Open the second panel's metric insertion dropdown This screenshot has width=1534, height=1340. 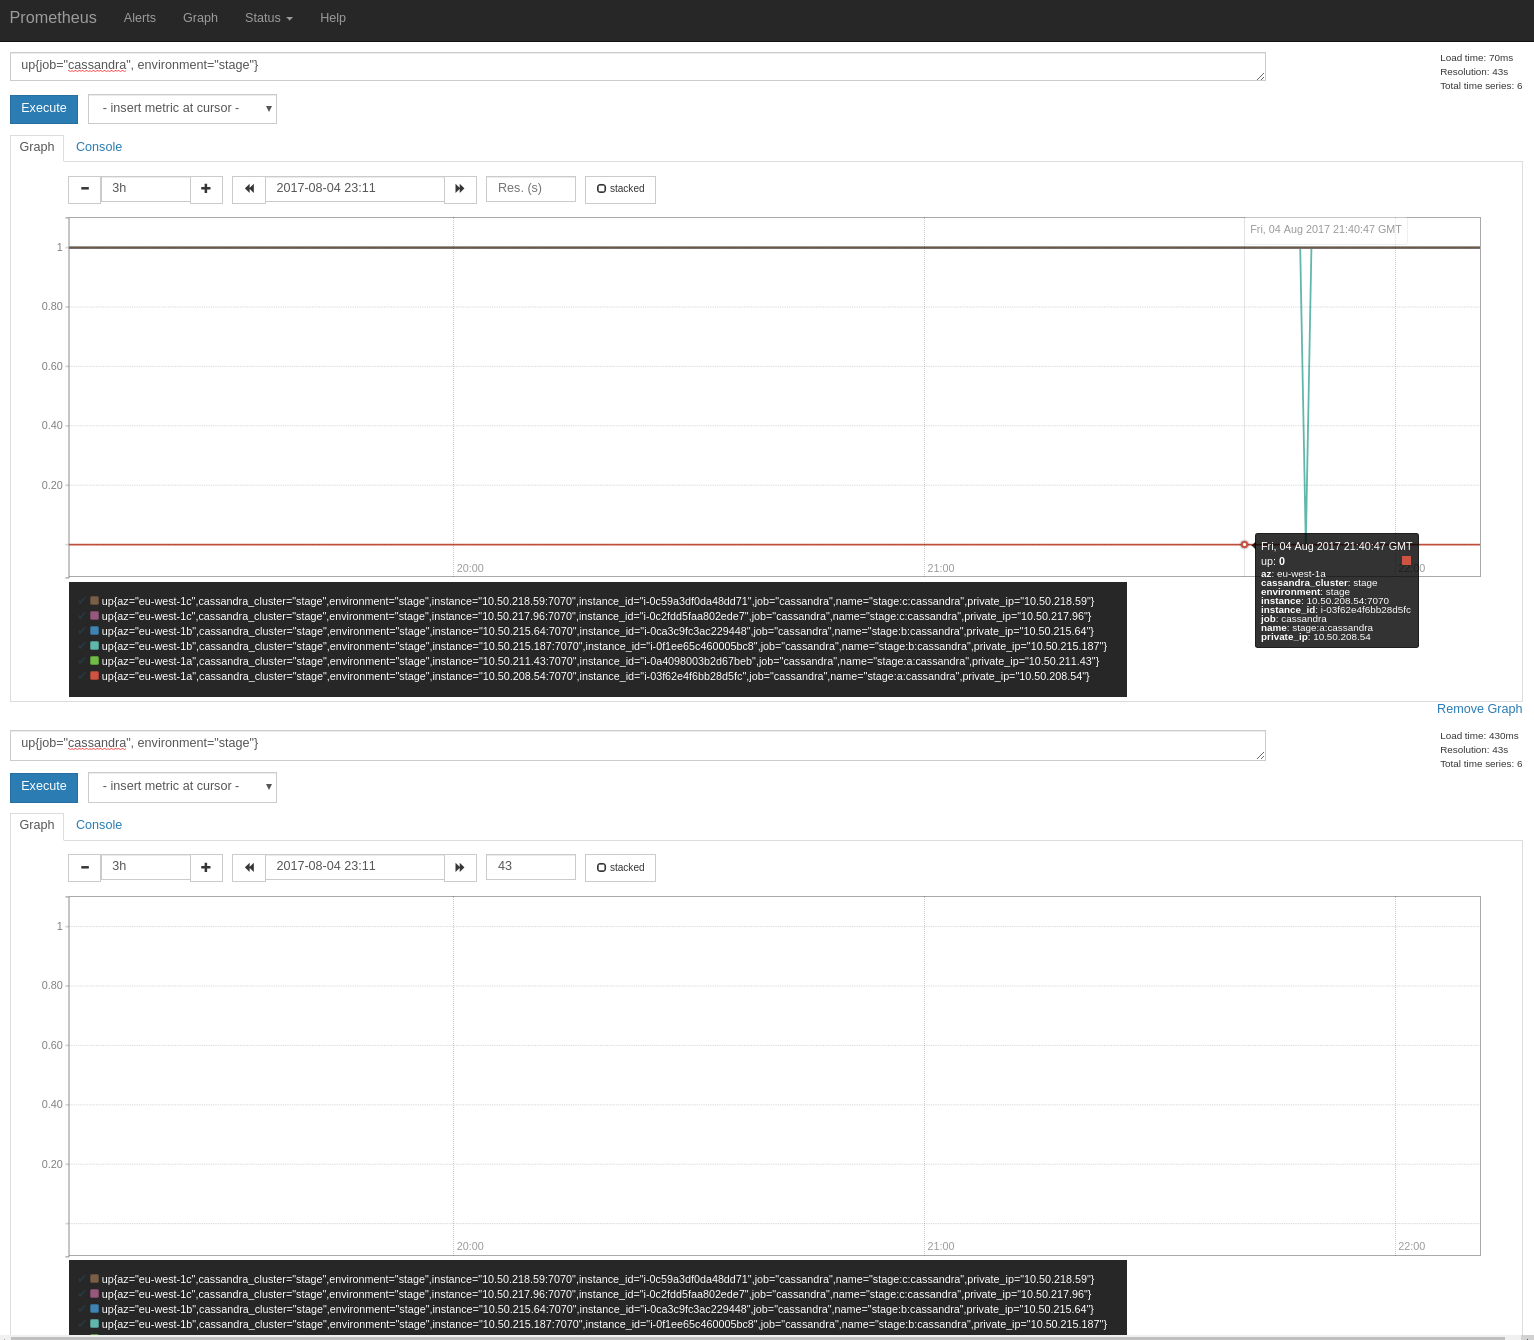pyautogui.click(x=182, y=786)
